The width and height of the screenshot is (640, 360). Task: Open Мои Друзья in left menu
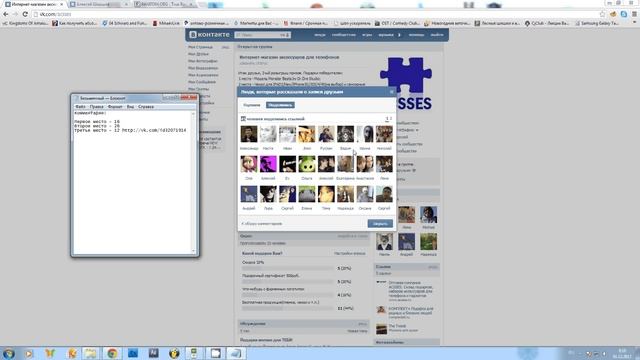tap(198, 54)
